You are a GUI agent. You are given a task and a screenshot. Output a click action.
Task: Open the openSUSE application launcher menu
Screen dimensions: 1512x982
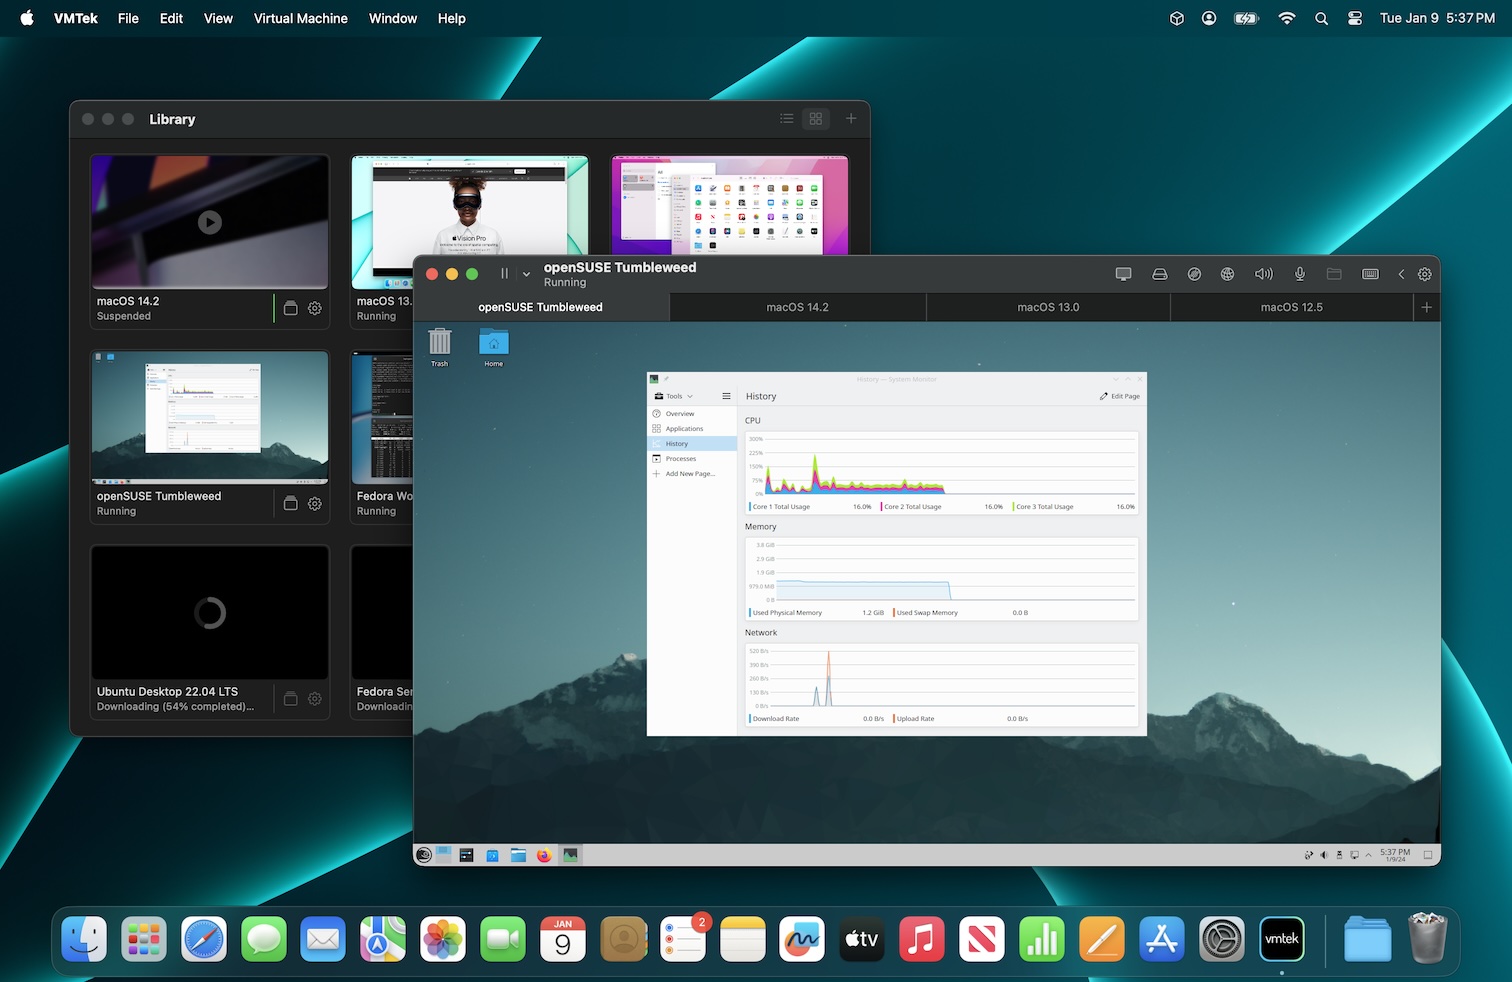pyautogui.click(x=424, y=855)
